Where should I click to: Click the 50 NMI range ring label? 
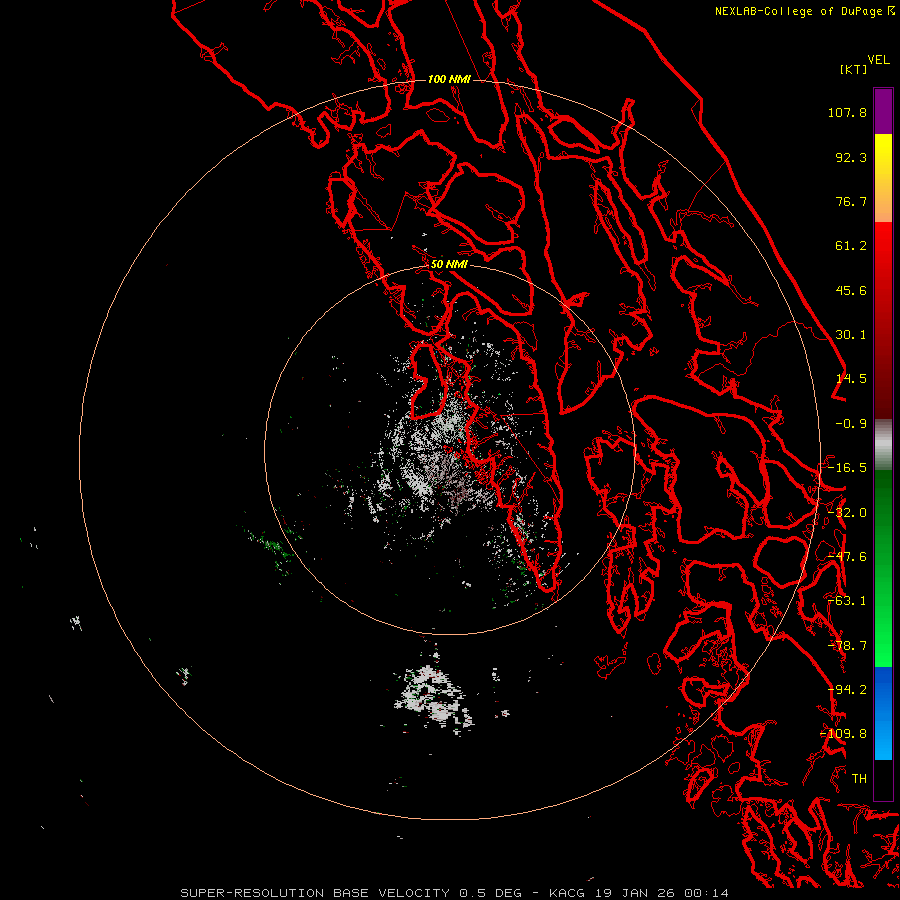pos(449,265)
